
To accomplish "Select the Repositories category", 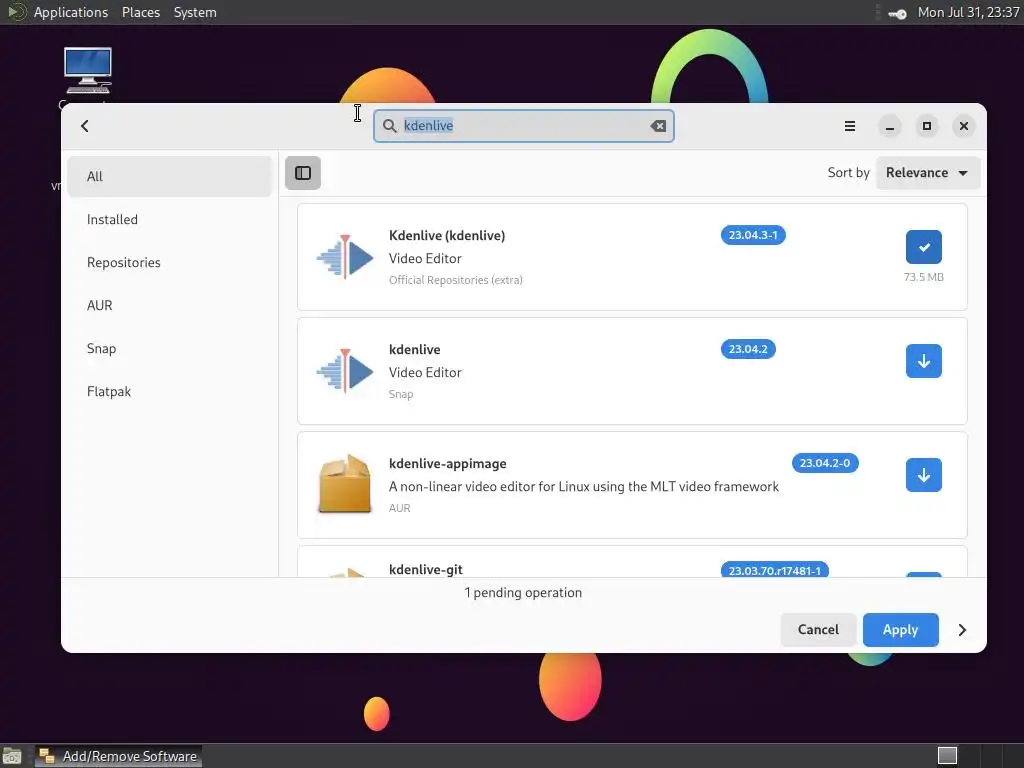I will tap(169, 263).
